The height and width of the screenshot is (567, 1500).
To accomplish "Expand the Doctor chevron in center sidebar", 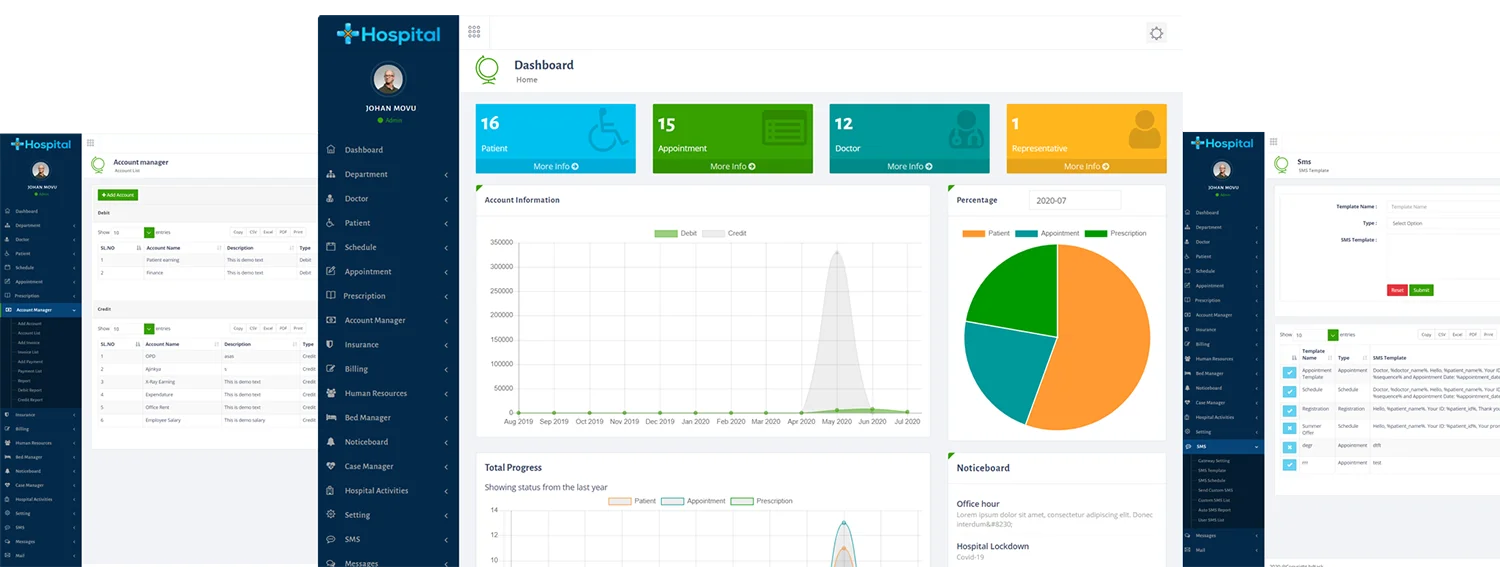I will coord(446,199).
